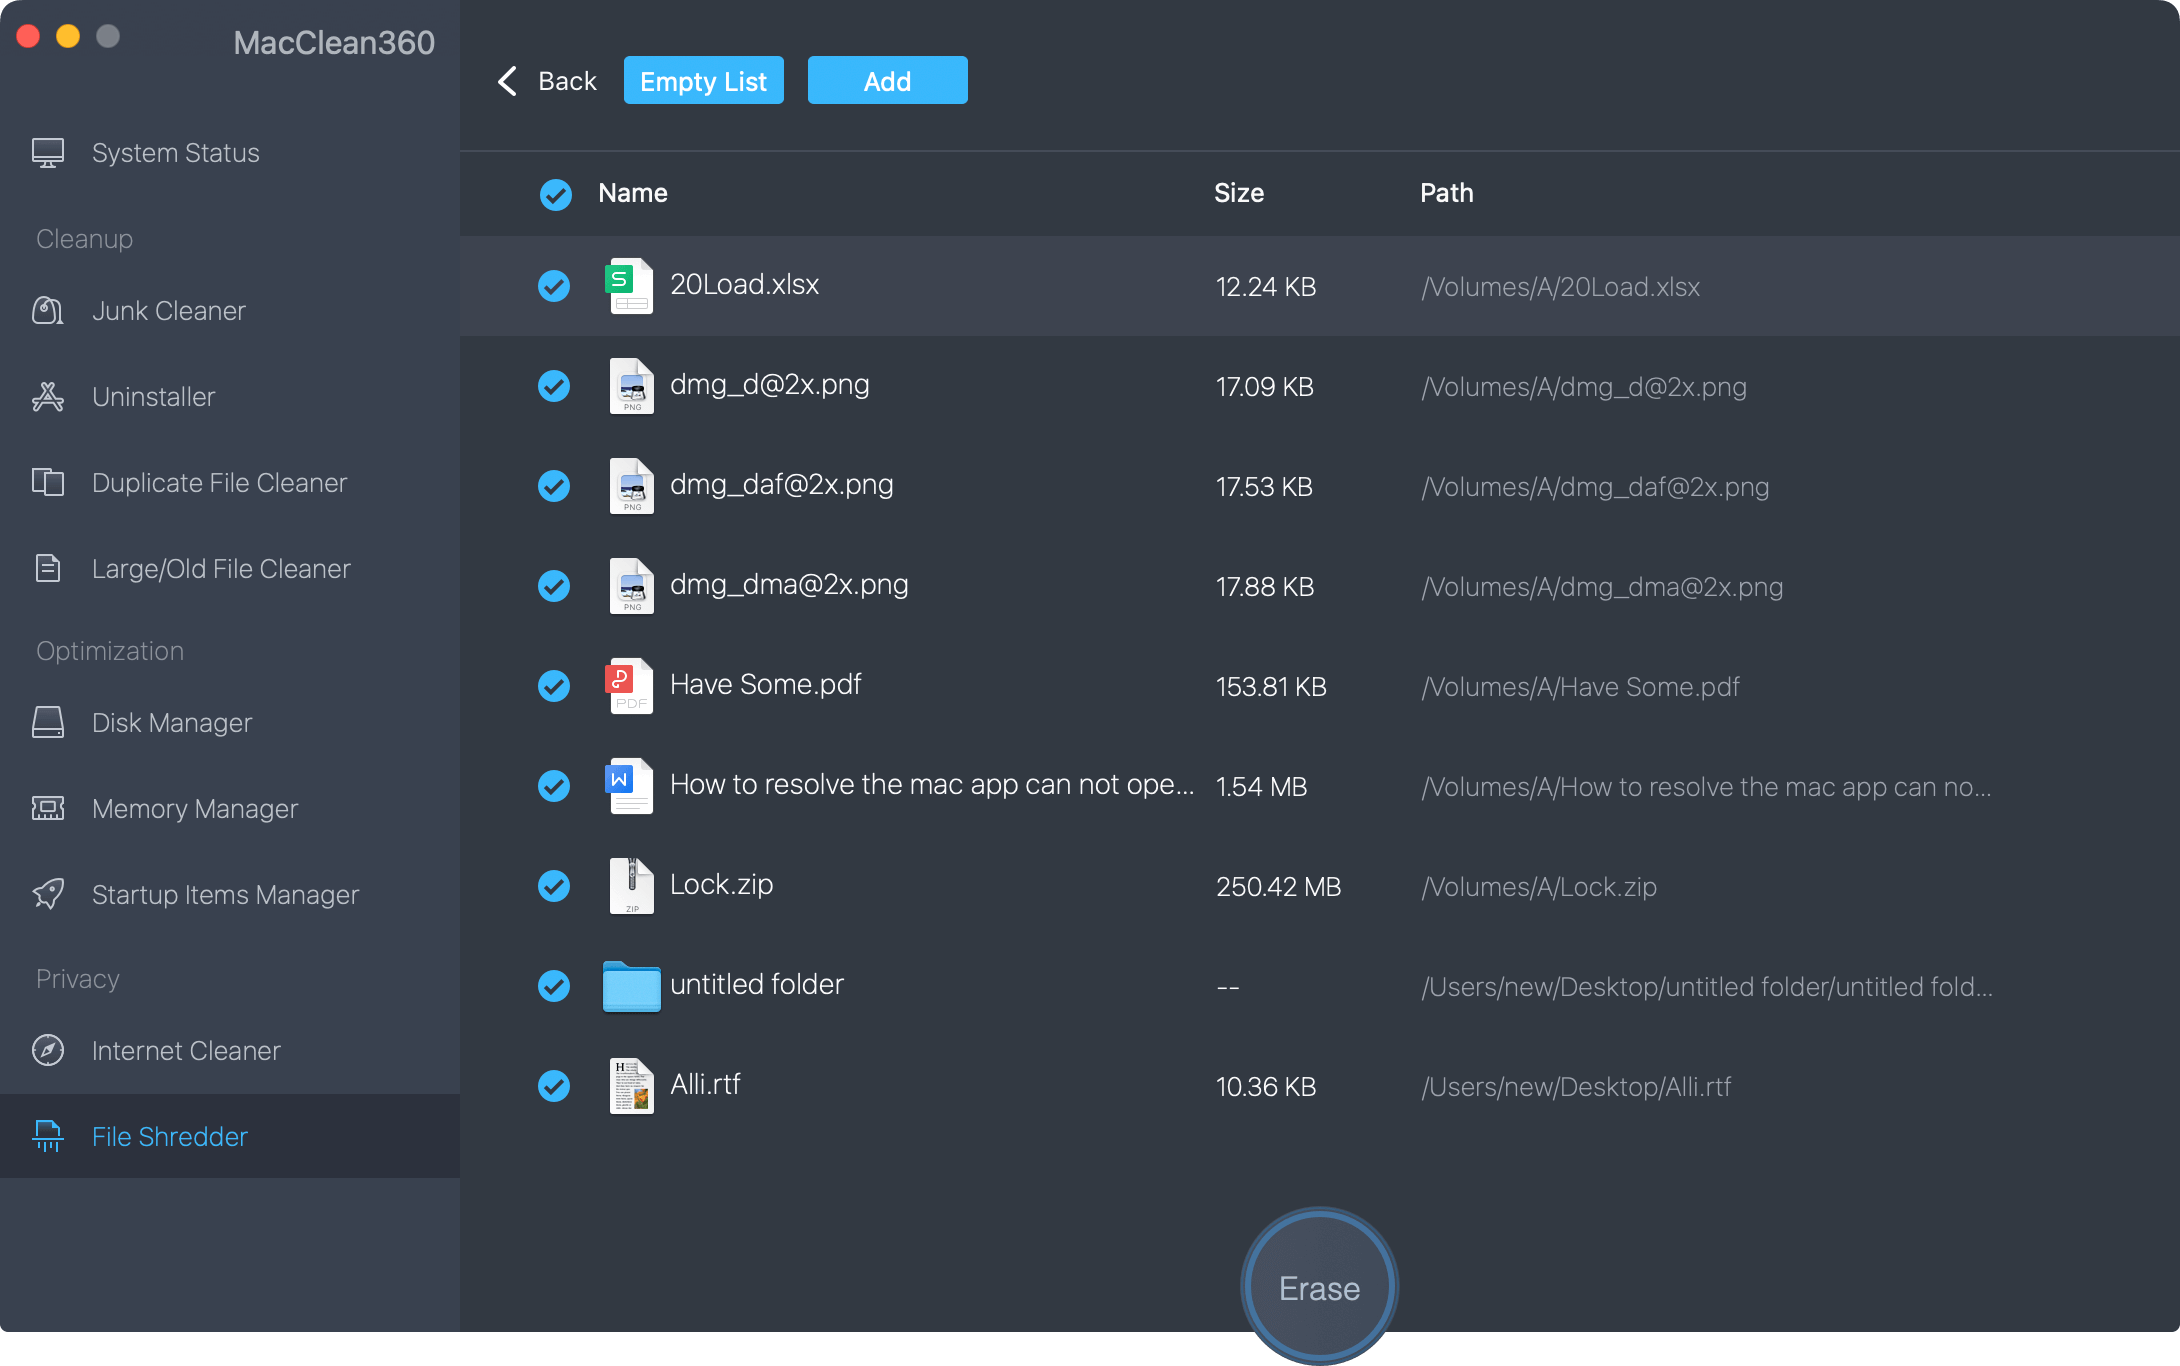Uncheck the 20Load.xlsx checkbox
Image resolution: width=2180 pixels, height=1366 pixels.
pyautogui.click(x=553, y=286)
